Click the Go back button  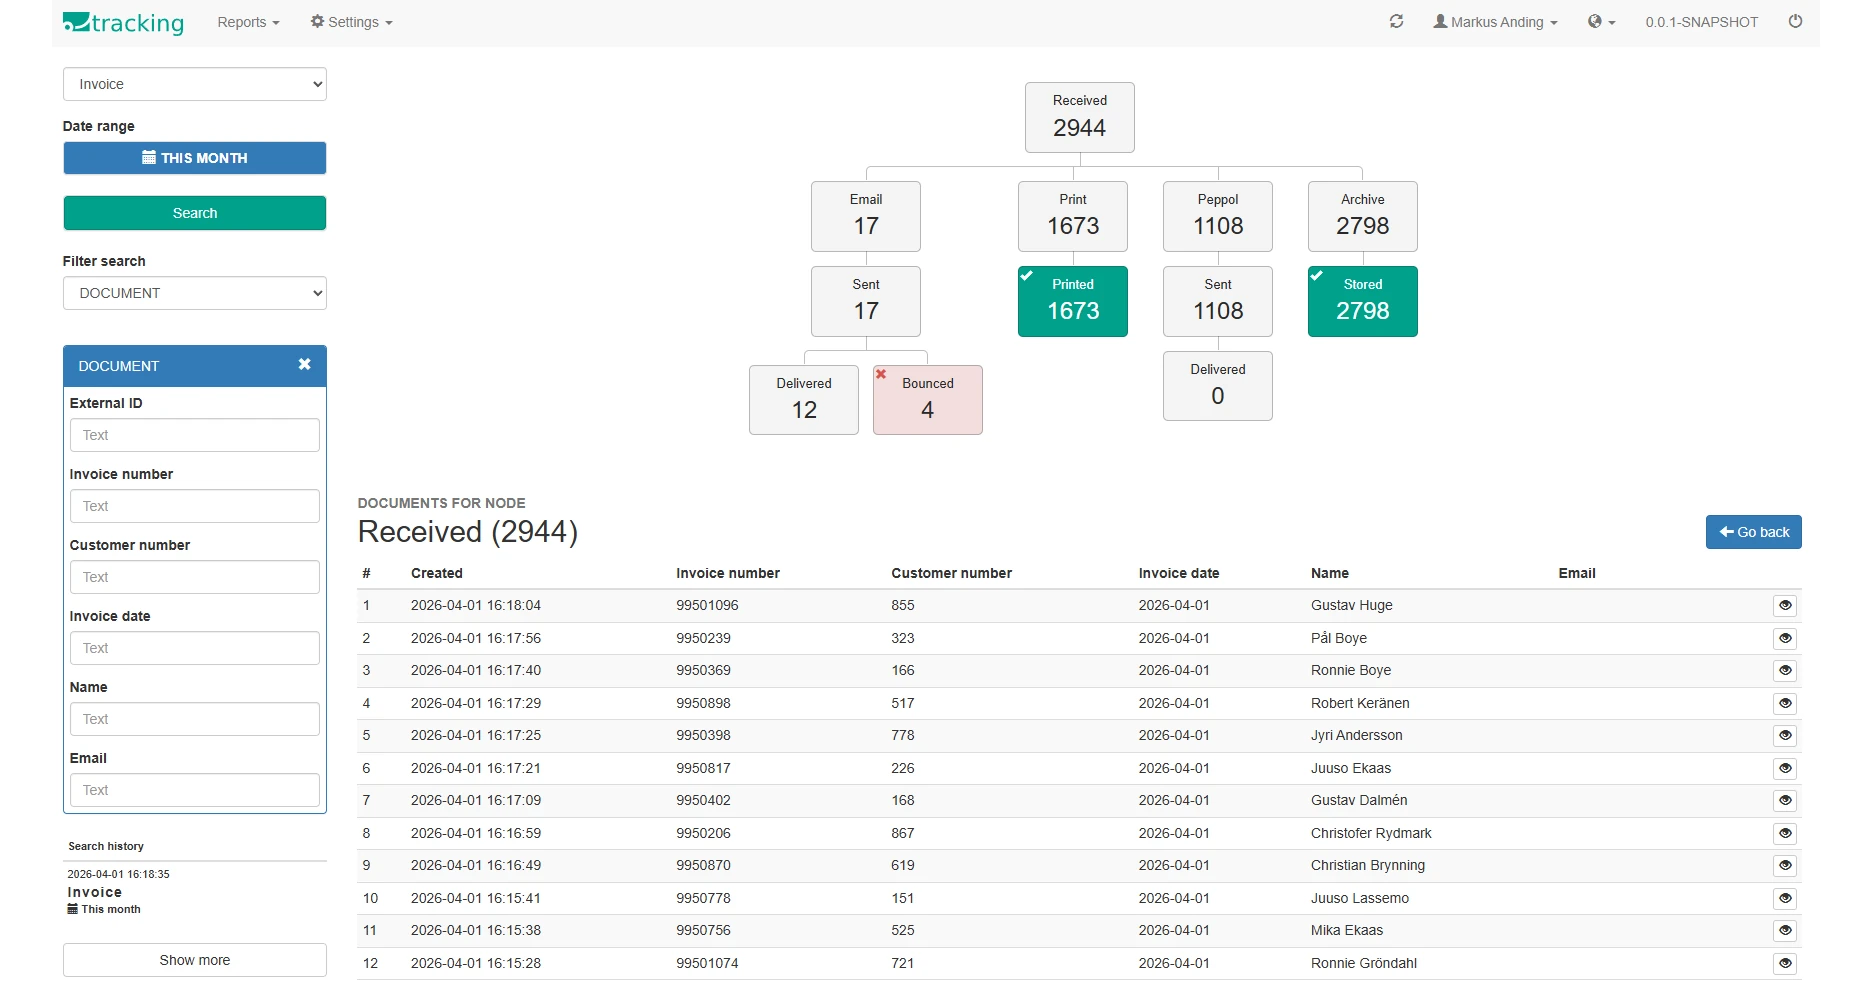tap(1753, 532)
